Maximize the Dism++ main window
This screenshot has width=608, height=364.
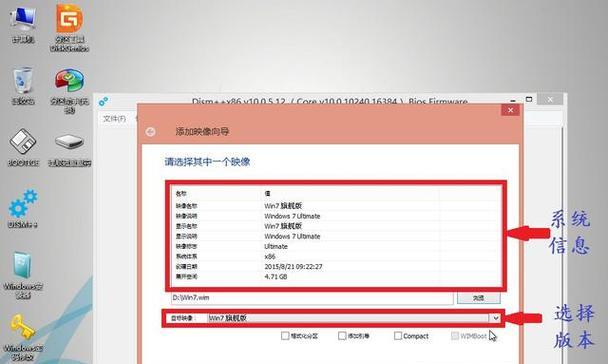(529, 100)
